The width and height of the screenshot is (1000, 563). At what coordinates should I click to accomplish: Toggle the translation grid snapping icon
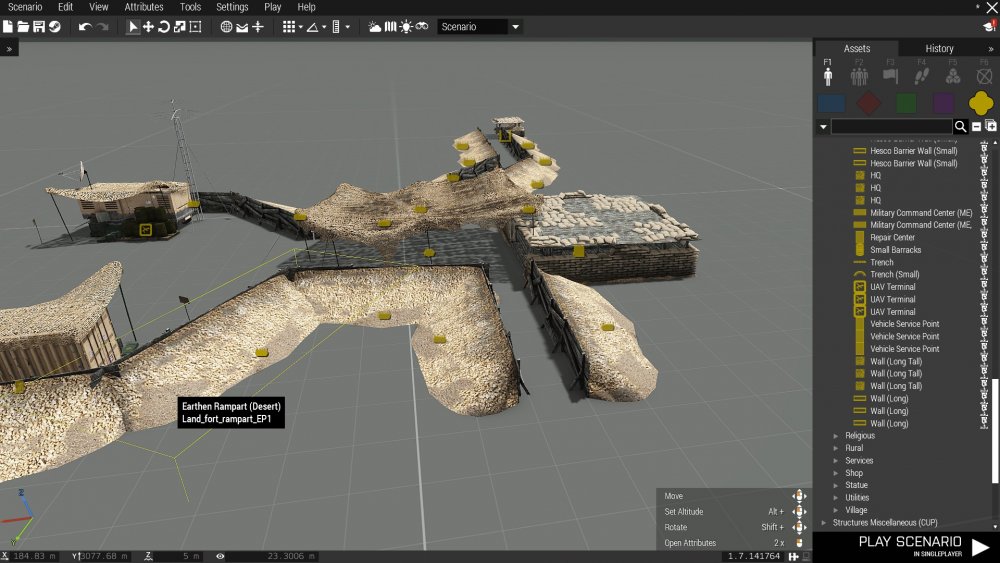(x=289, y=27)
